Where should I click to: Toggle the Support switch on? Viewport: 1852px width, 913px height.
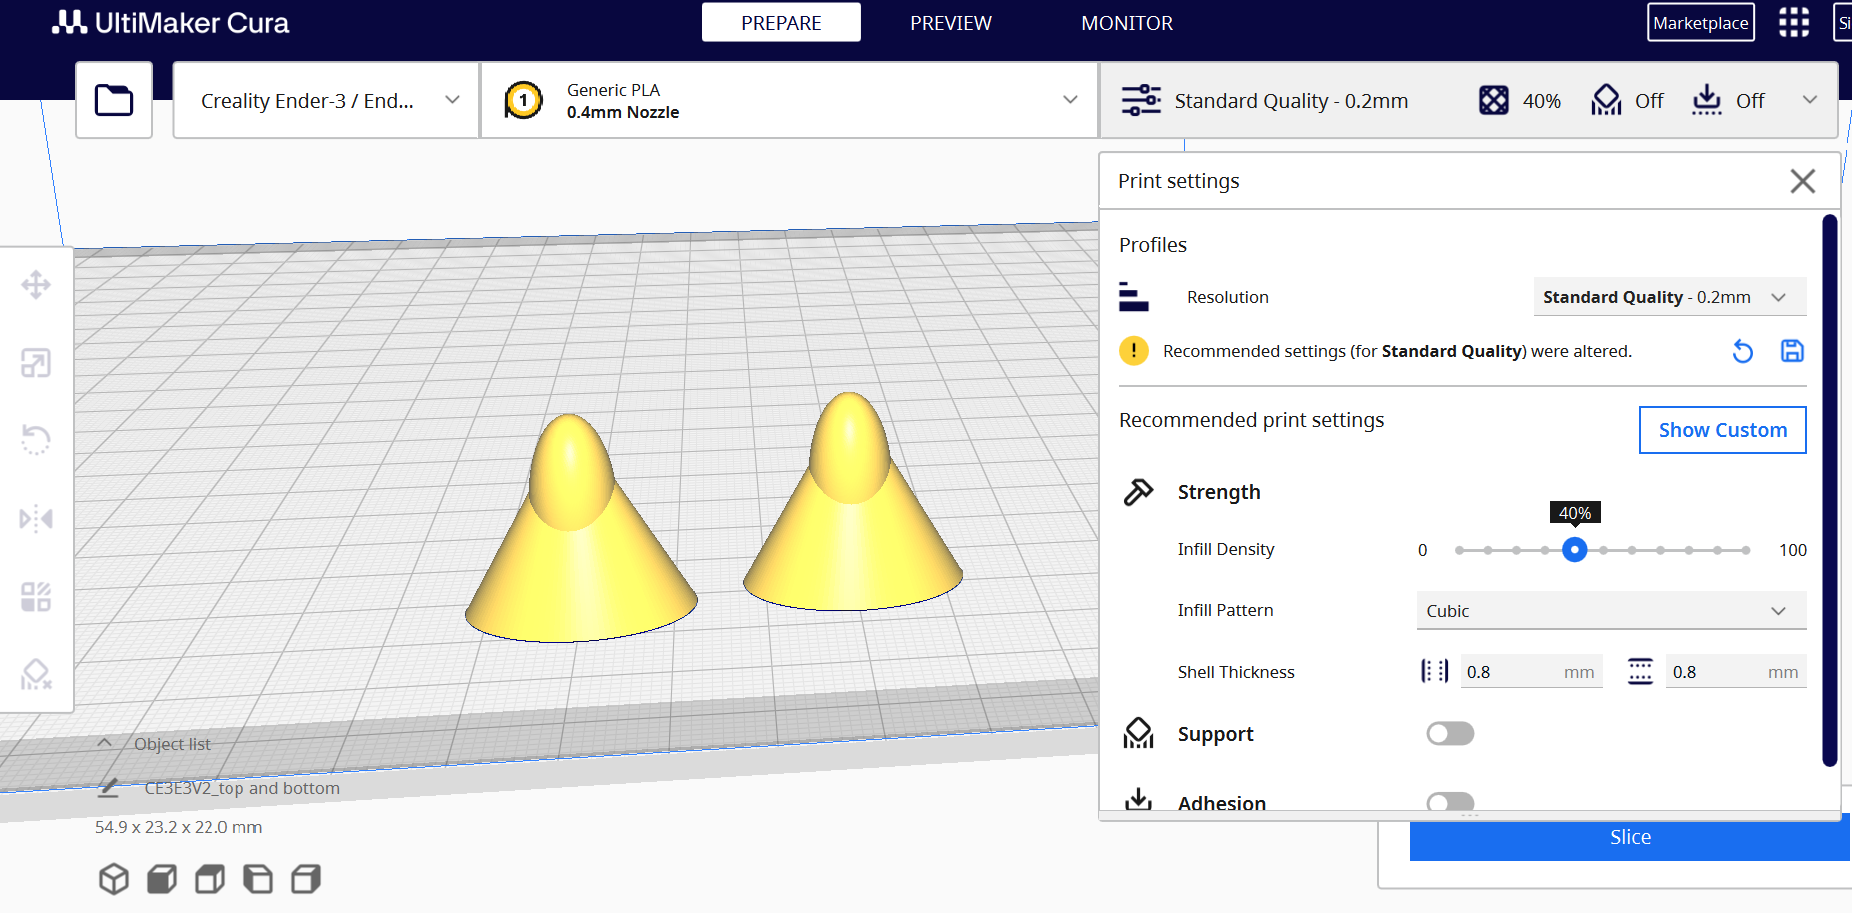pos(1450,734)
